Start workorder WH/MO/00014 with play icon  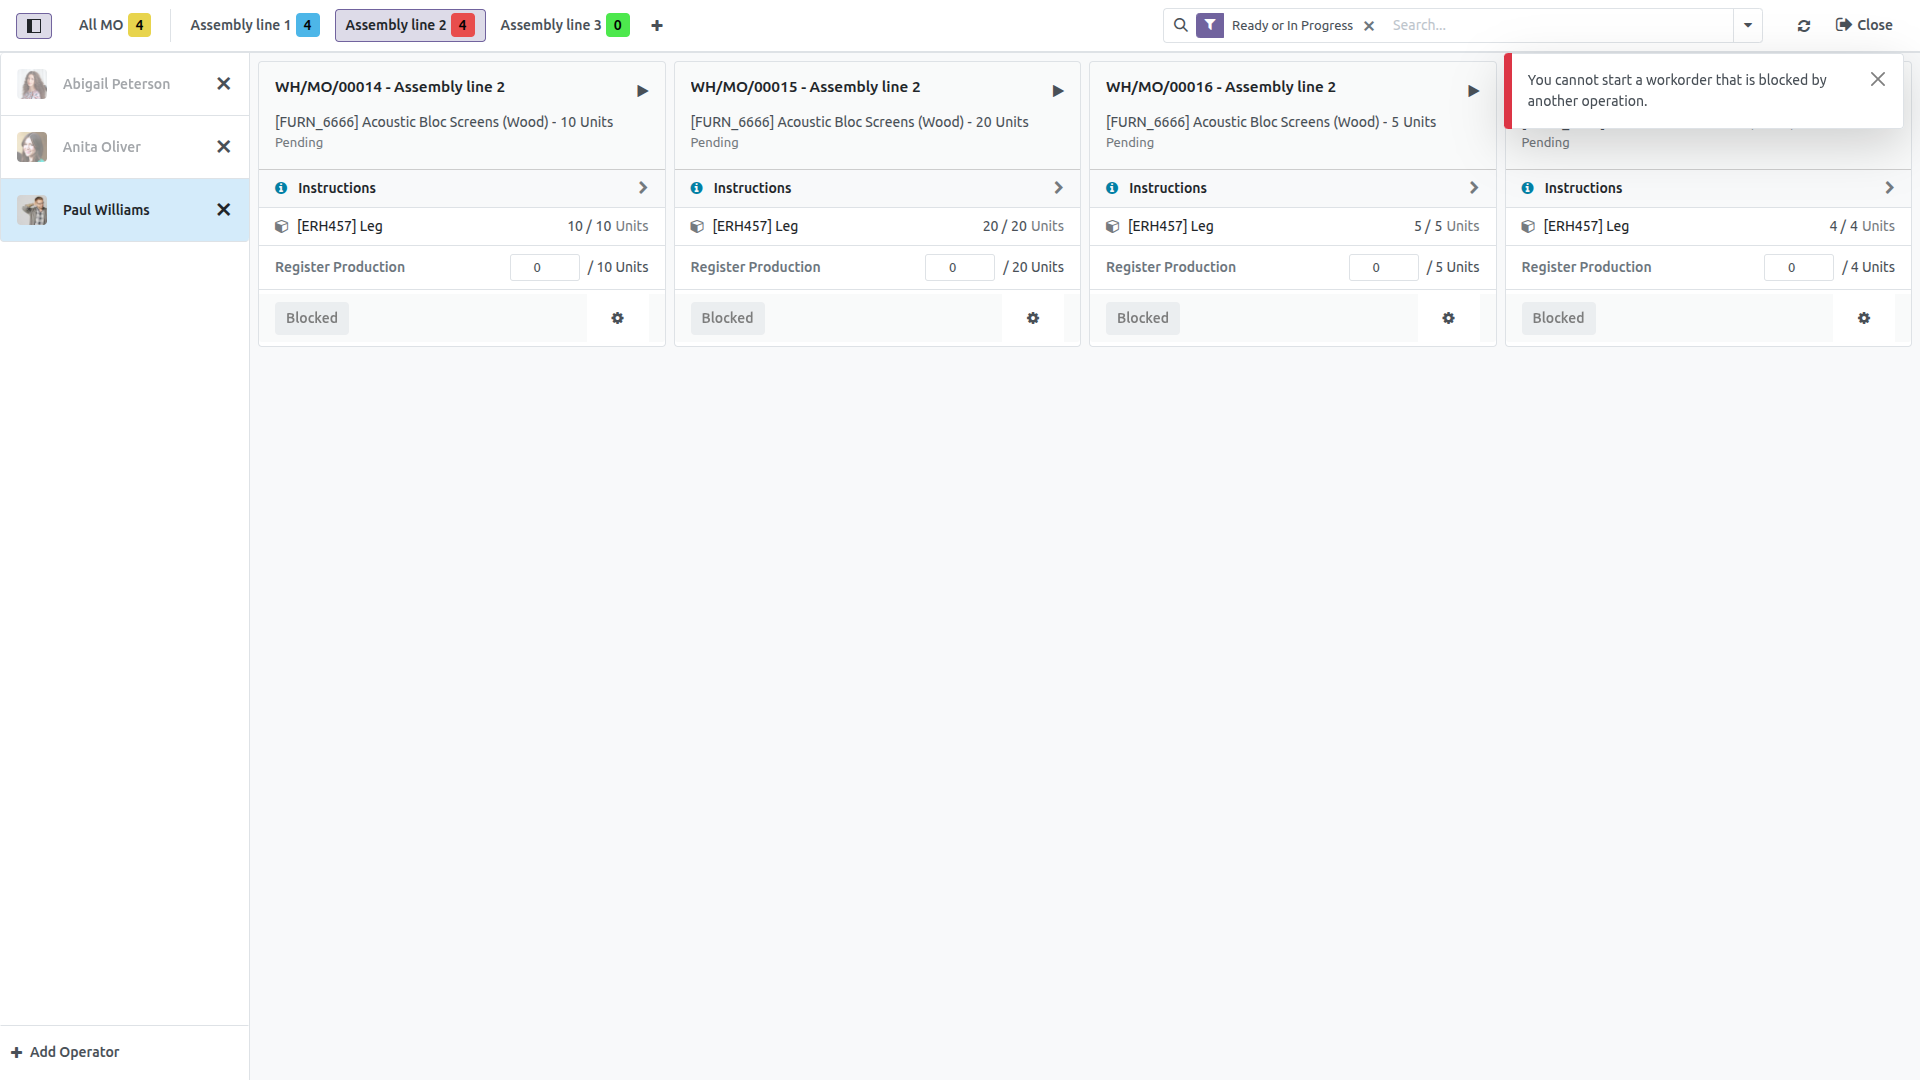click(x=642, y=91)
